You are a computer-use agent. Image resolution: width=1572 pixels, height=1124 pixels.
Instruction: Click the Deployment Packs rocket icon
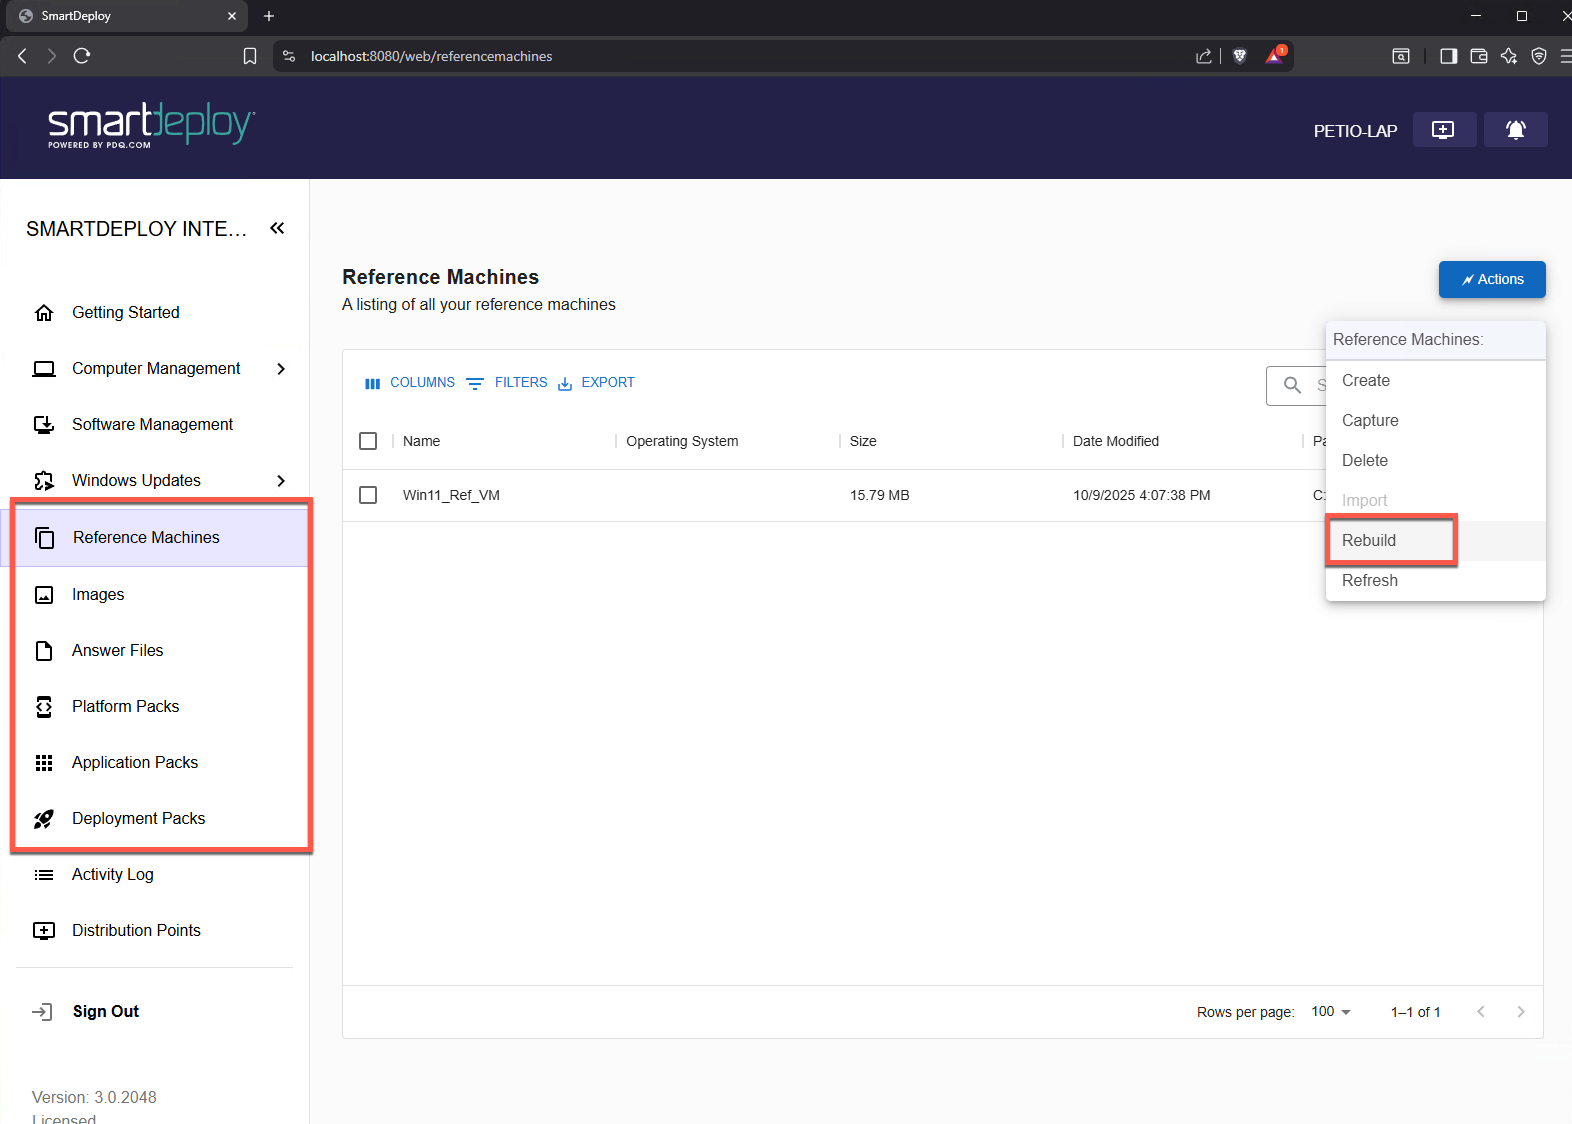point(44,819)
